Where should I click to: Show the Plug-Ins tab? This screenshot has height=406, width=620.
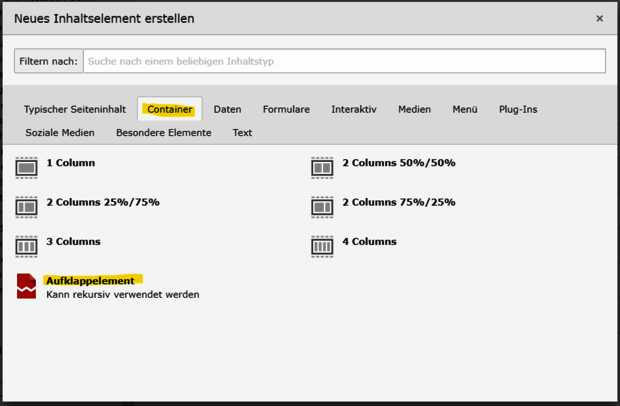[518, 109]
